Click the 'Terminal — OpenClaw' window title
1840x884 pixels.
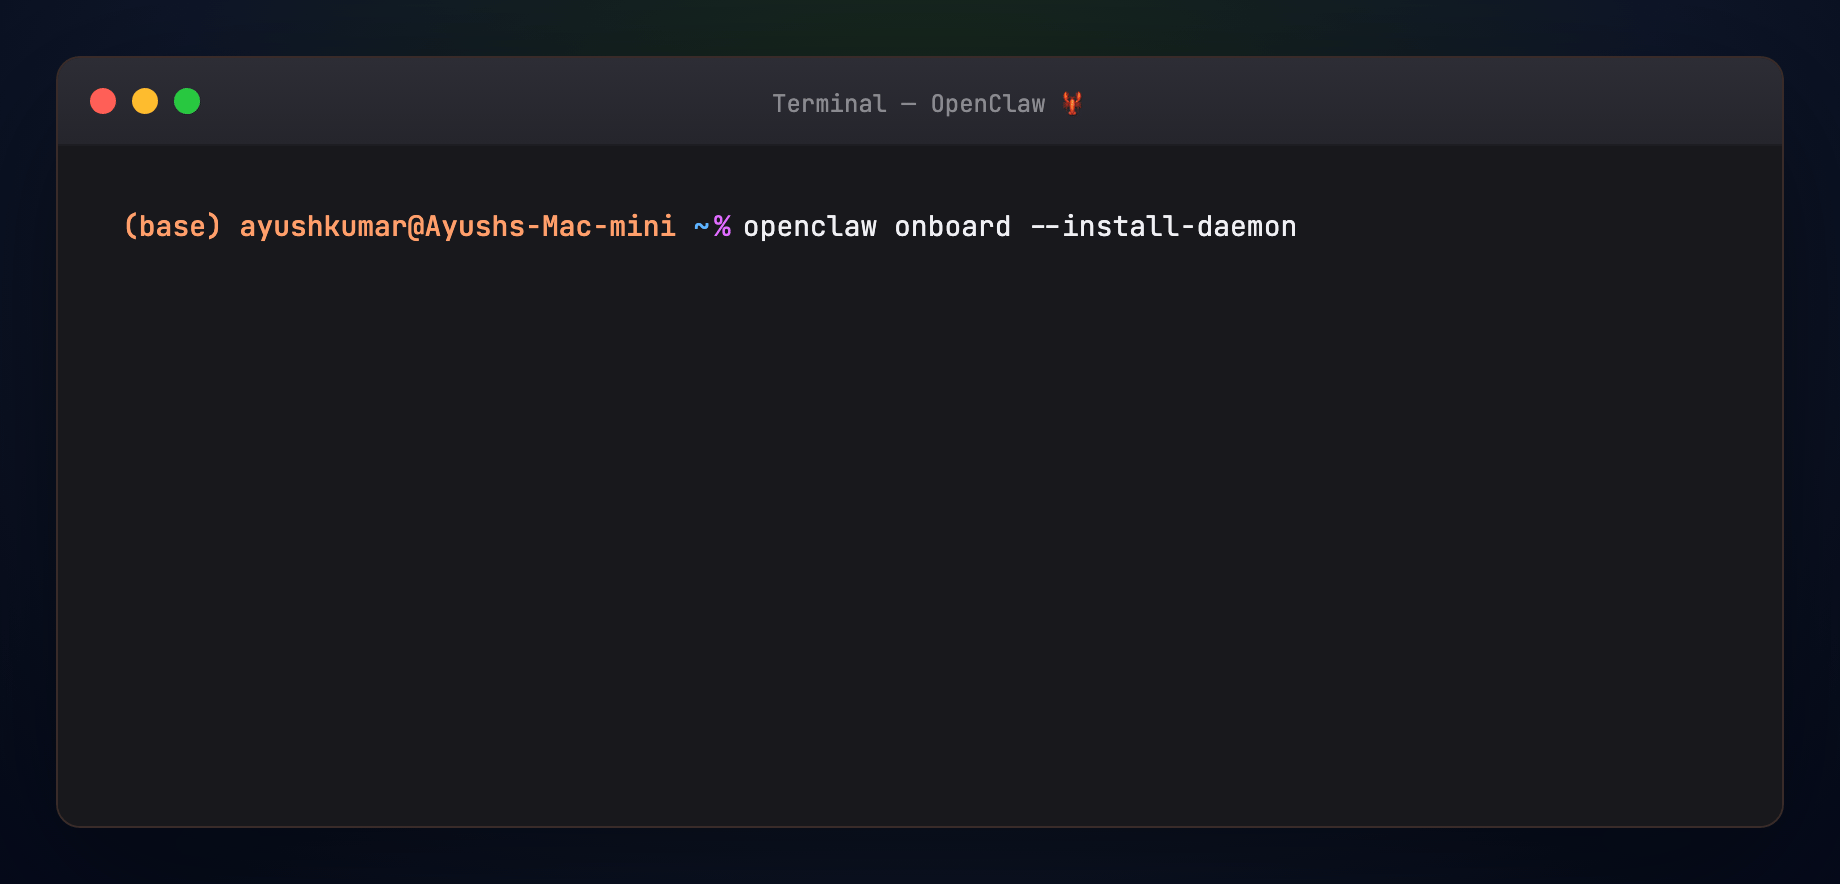909,104
